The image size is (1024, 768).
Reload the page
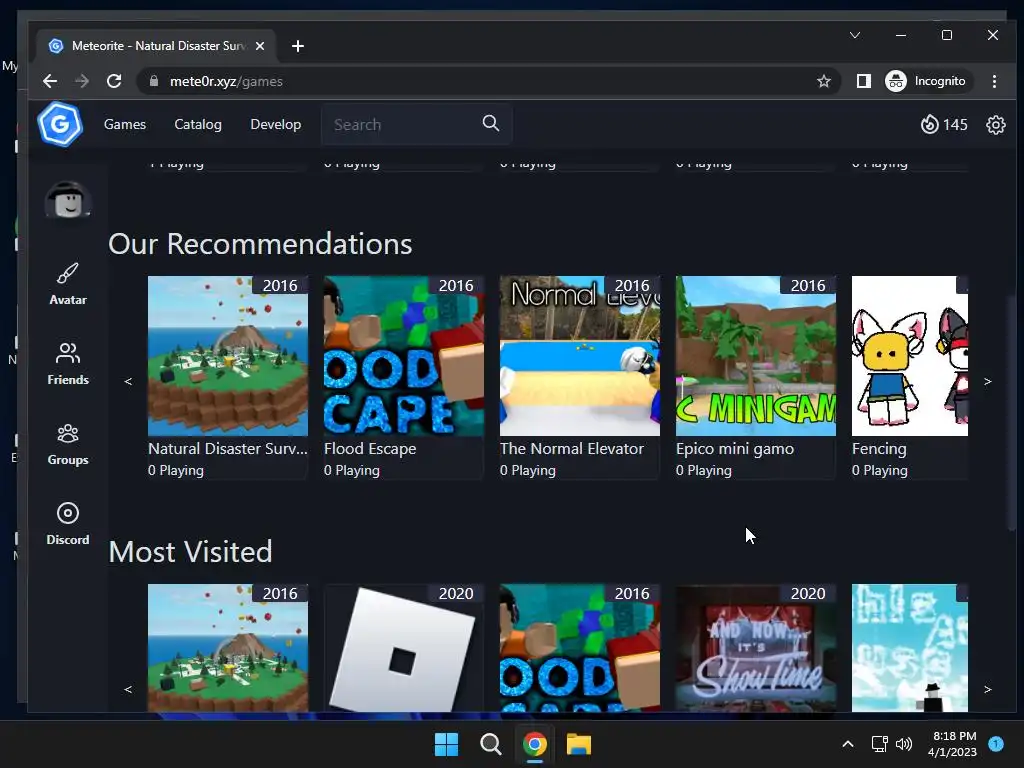coord(114,81)
